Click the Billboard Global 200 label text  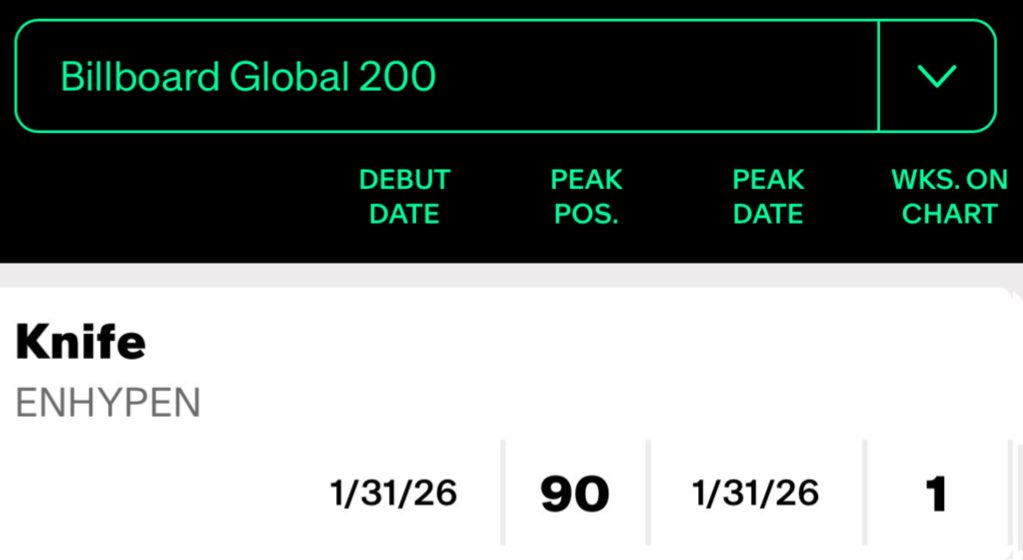[248, 76]
